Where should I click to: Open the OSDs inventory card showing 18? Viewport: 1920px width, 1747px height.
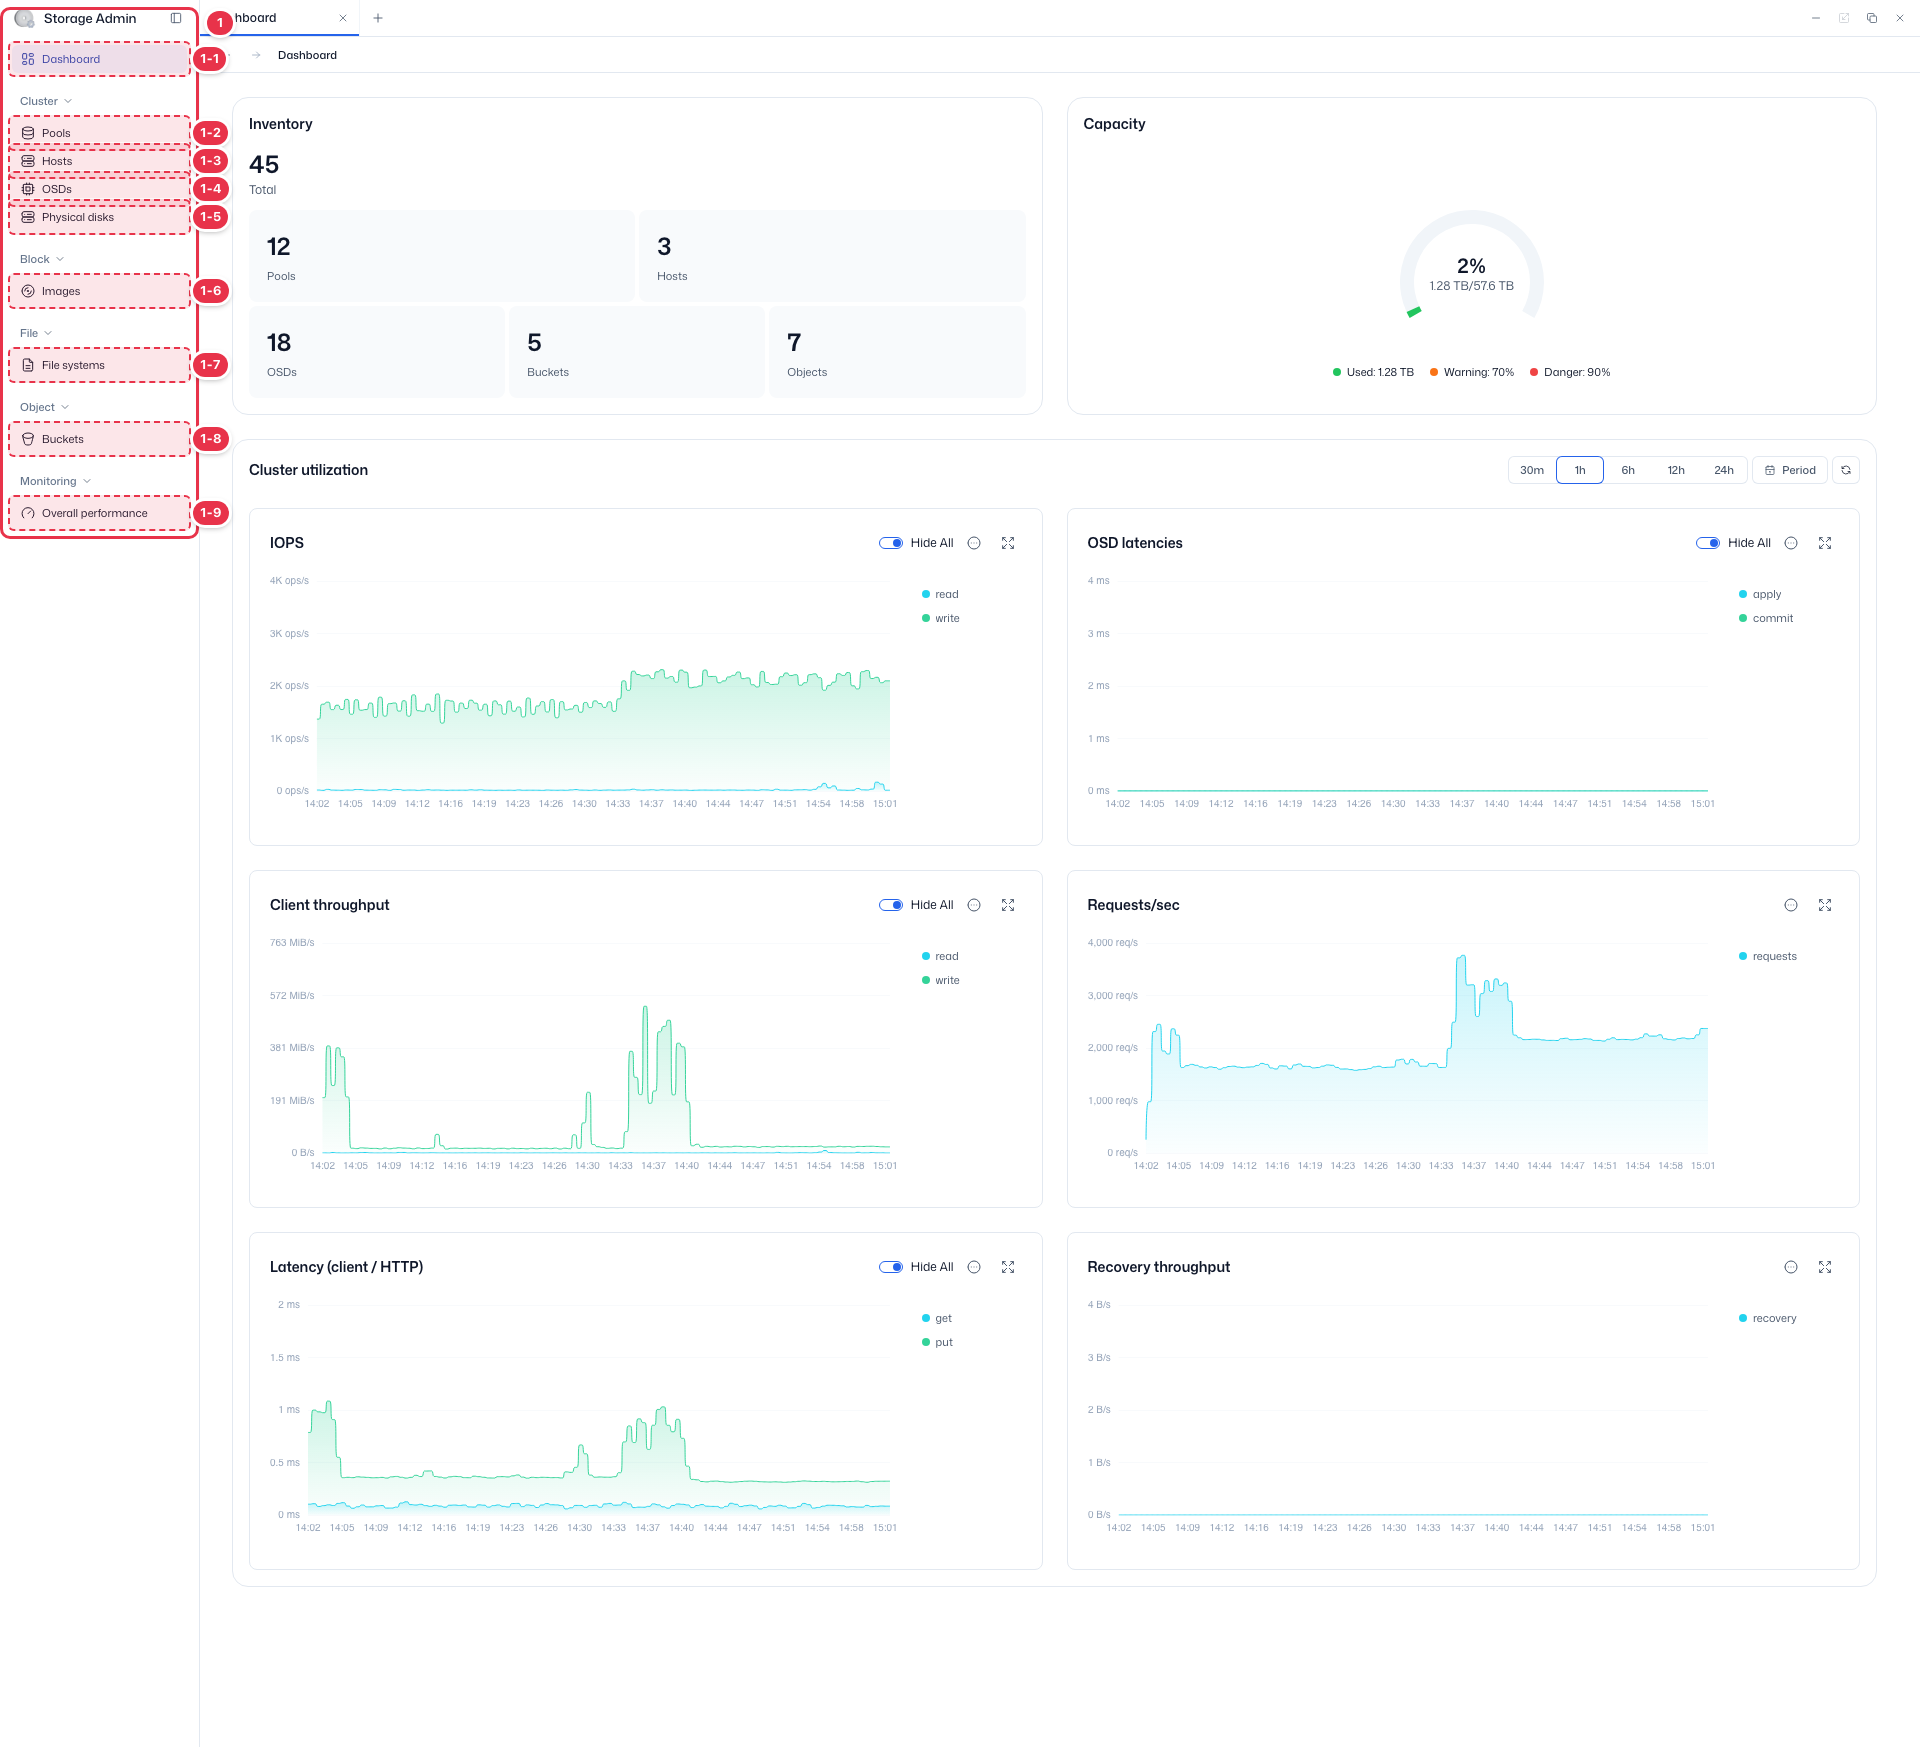pos(377,352)
